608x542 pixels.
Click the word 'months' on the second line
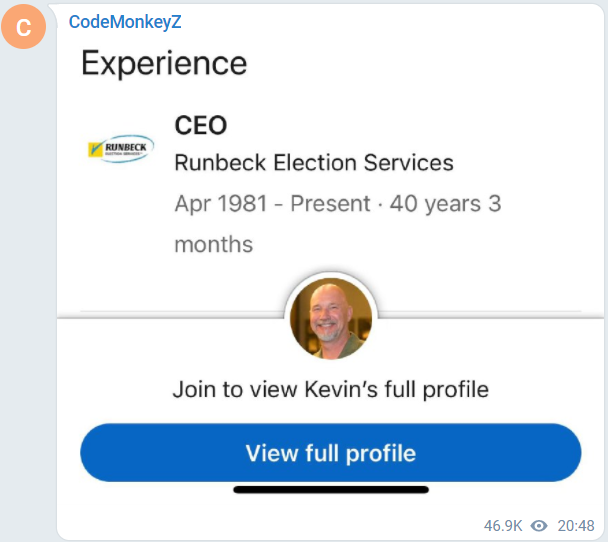pyautogui.click(x=213, y=244)
